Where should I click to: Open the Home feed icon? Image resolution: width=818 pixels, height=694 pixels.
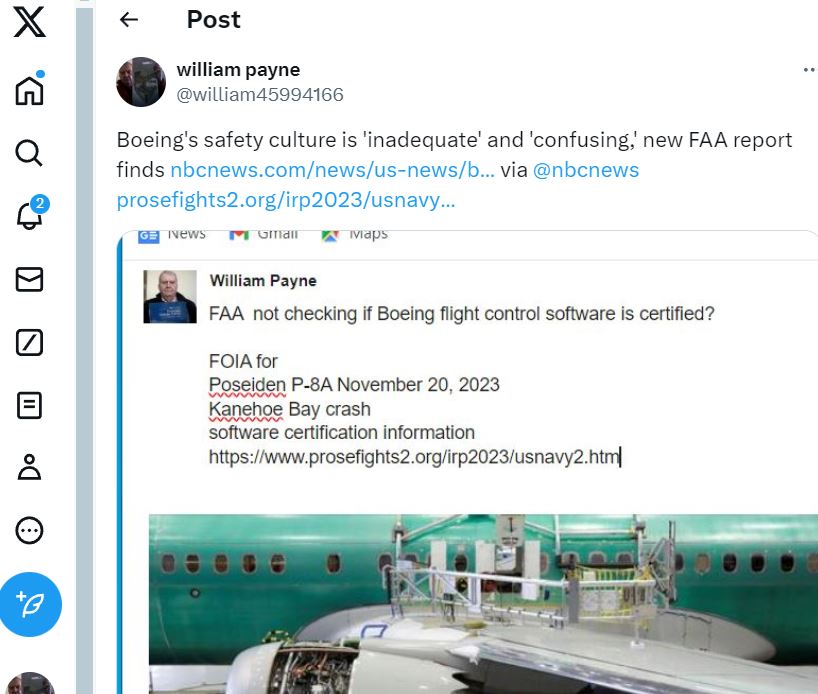coord(30,89)
